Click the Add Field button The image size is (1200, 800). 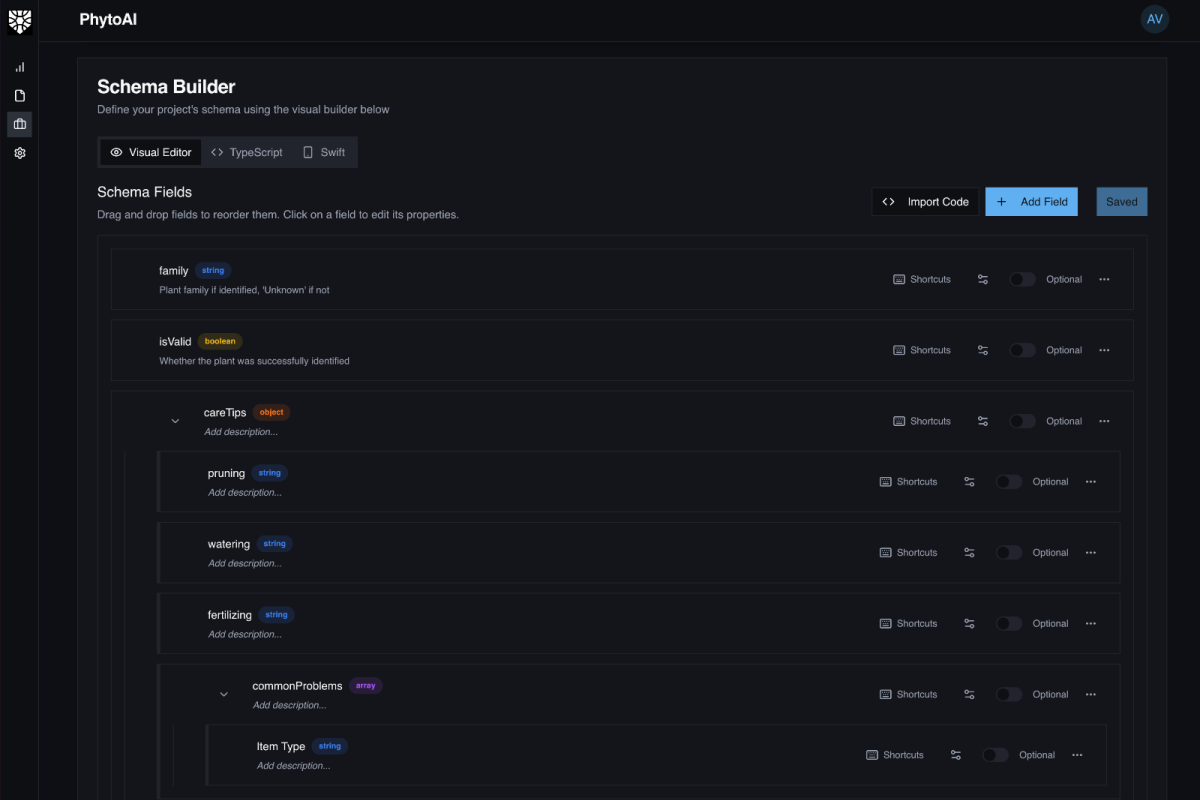(1031, 201)
